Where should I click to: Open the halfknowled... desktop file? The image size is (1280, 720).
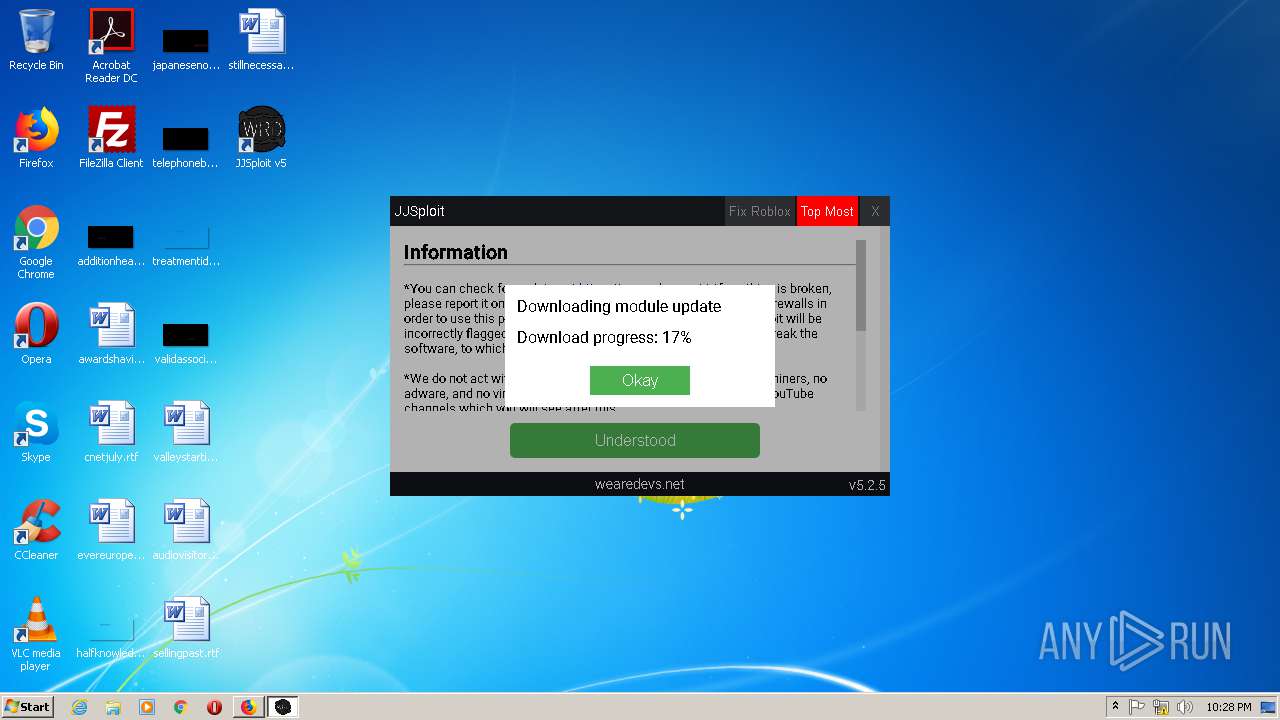(111, 638)
